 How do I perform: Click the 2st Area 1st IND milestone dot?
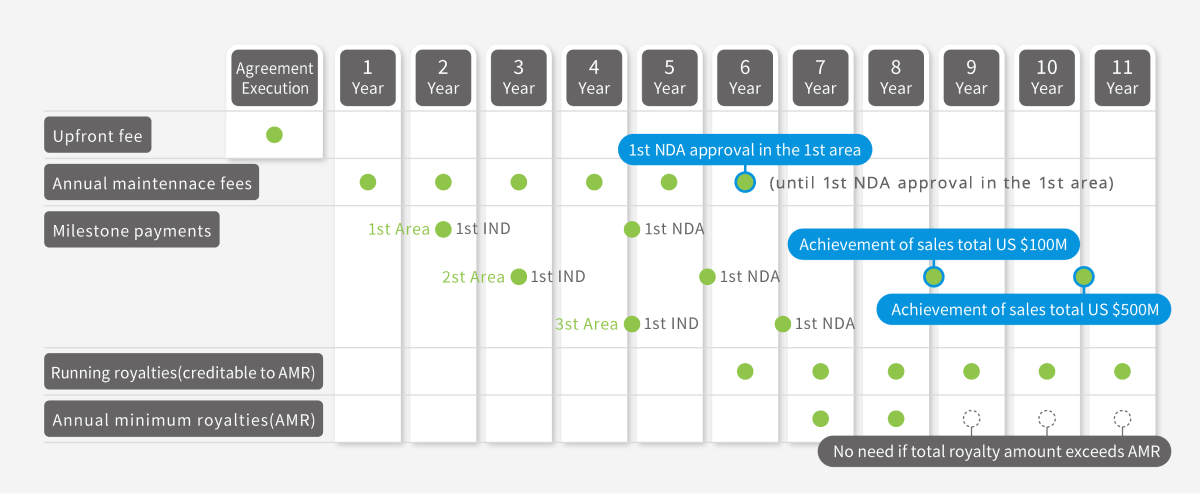(x=518, y=277)
